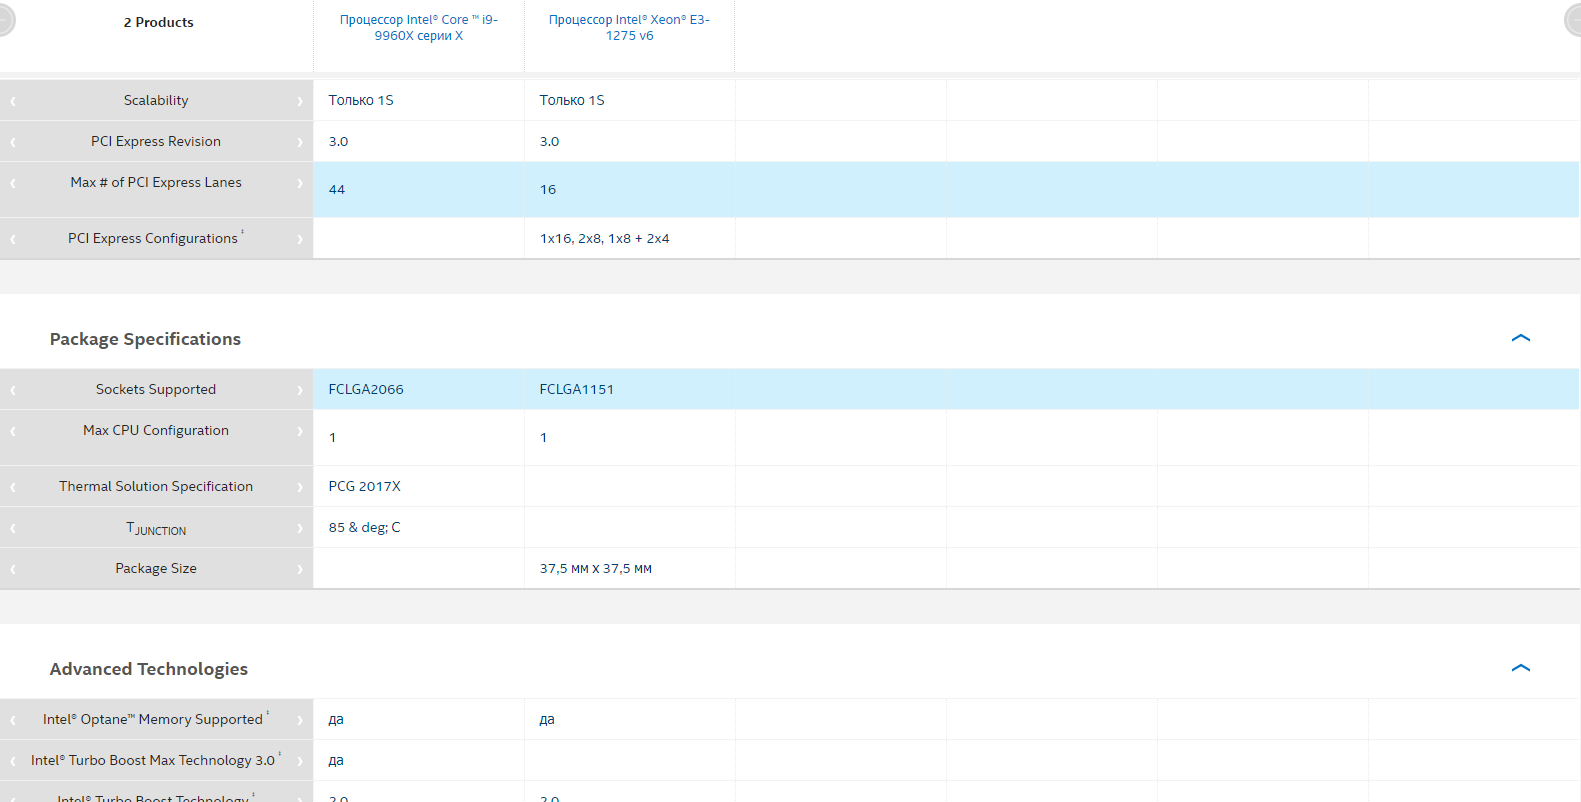Select the TJUNCTION row label
The image size is (1581, 802).
coord(156,528)
